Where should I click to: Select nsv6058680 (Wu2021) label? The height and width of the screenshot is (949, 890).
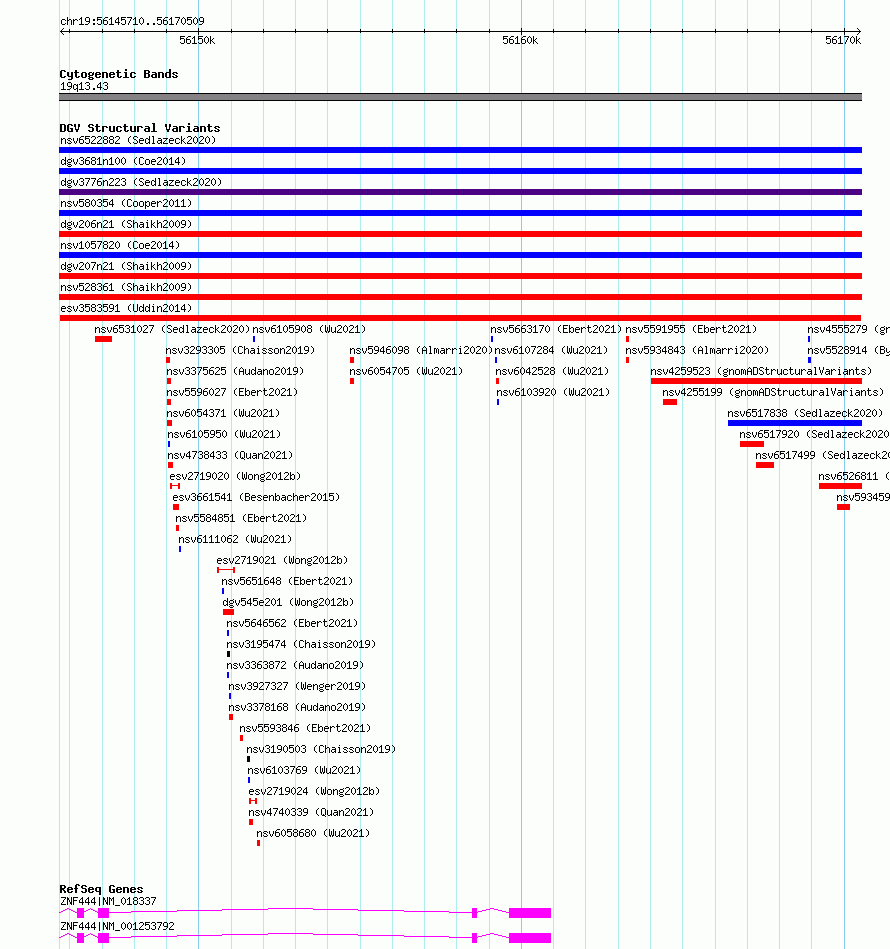313,833
